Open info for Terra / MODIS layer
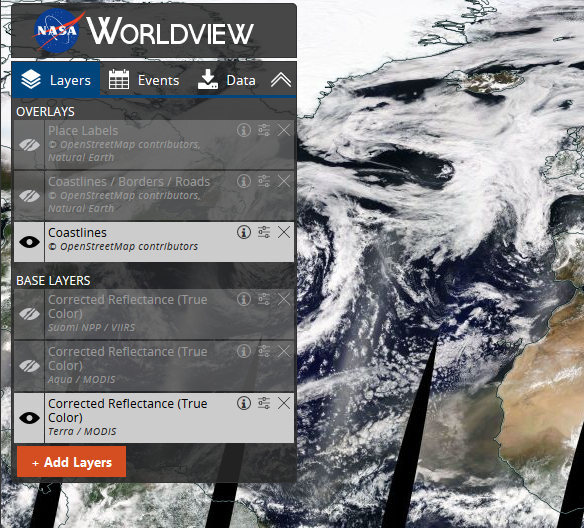Viewport: 584px width, 528px height. coord(244,403)
